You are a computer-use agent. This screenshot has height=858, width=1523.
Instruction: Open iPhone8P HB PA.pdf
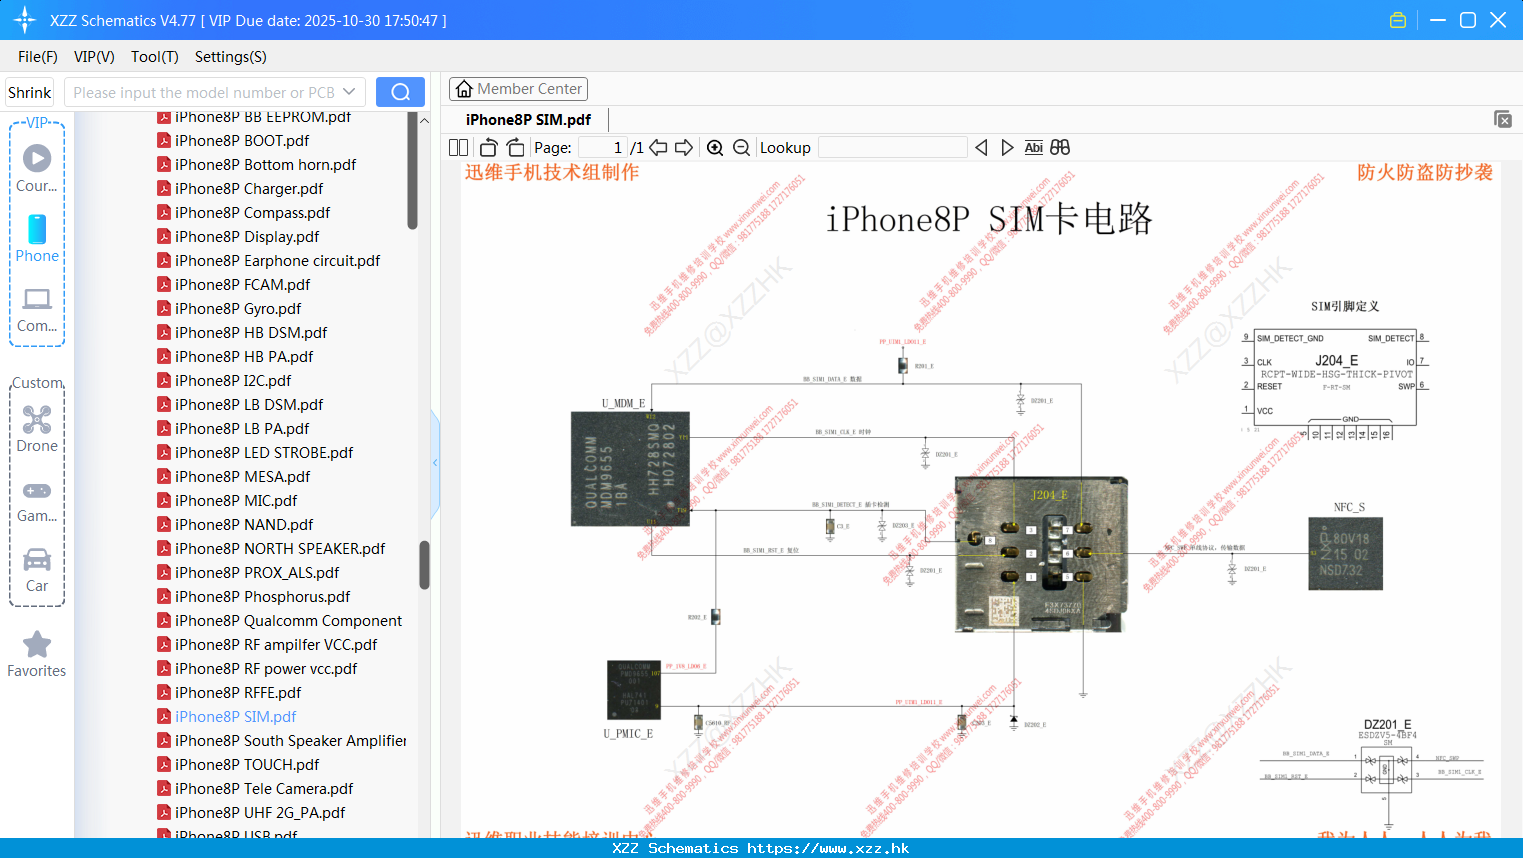point(244,357)
